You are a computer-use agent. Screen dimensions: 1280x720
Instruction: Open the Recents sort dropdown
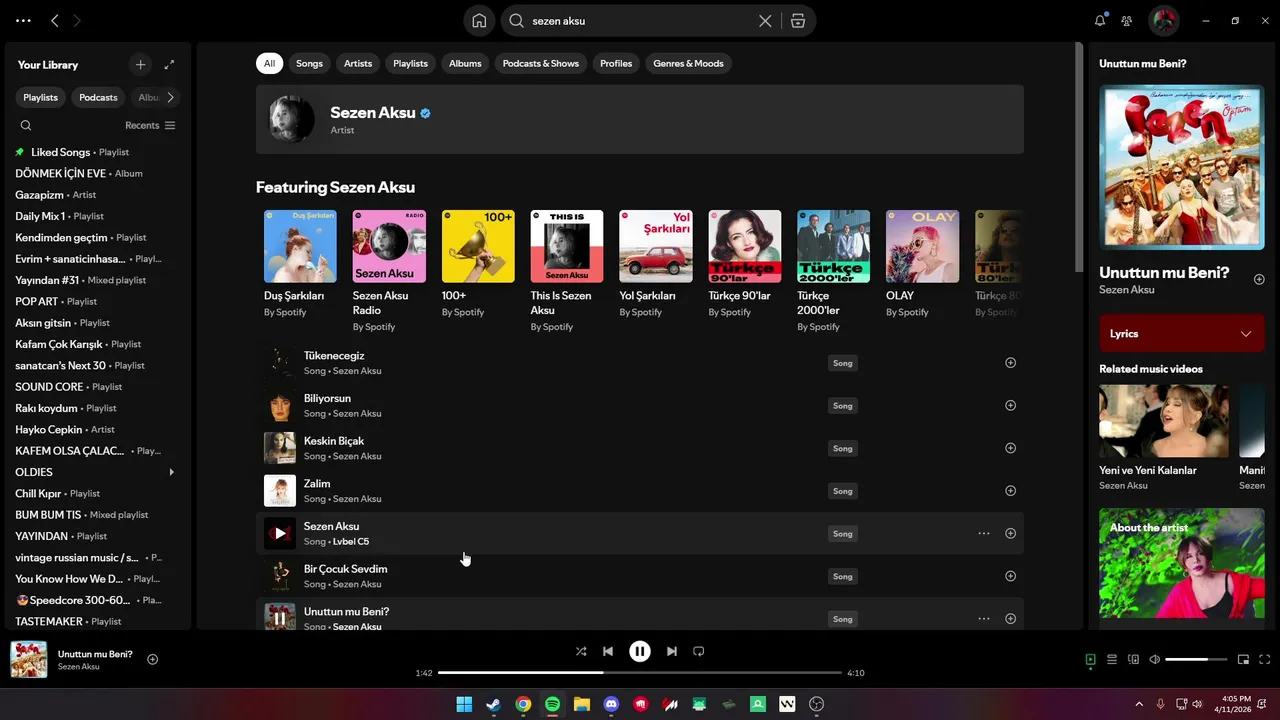[x=150, y=125]
